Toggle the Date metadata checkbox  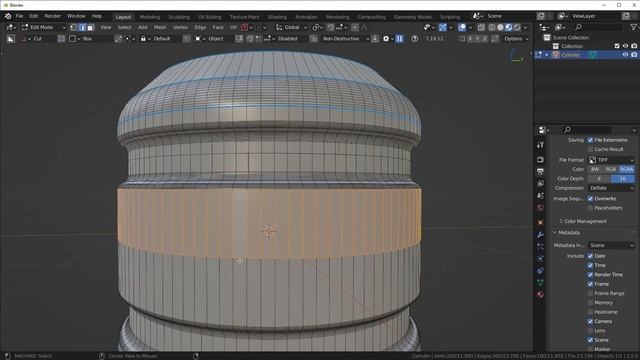pos(590,256)
